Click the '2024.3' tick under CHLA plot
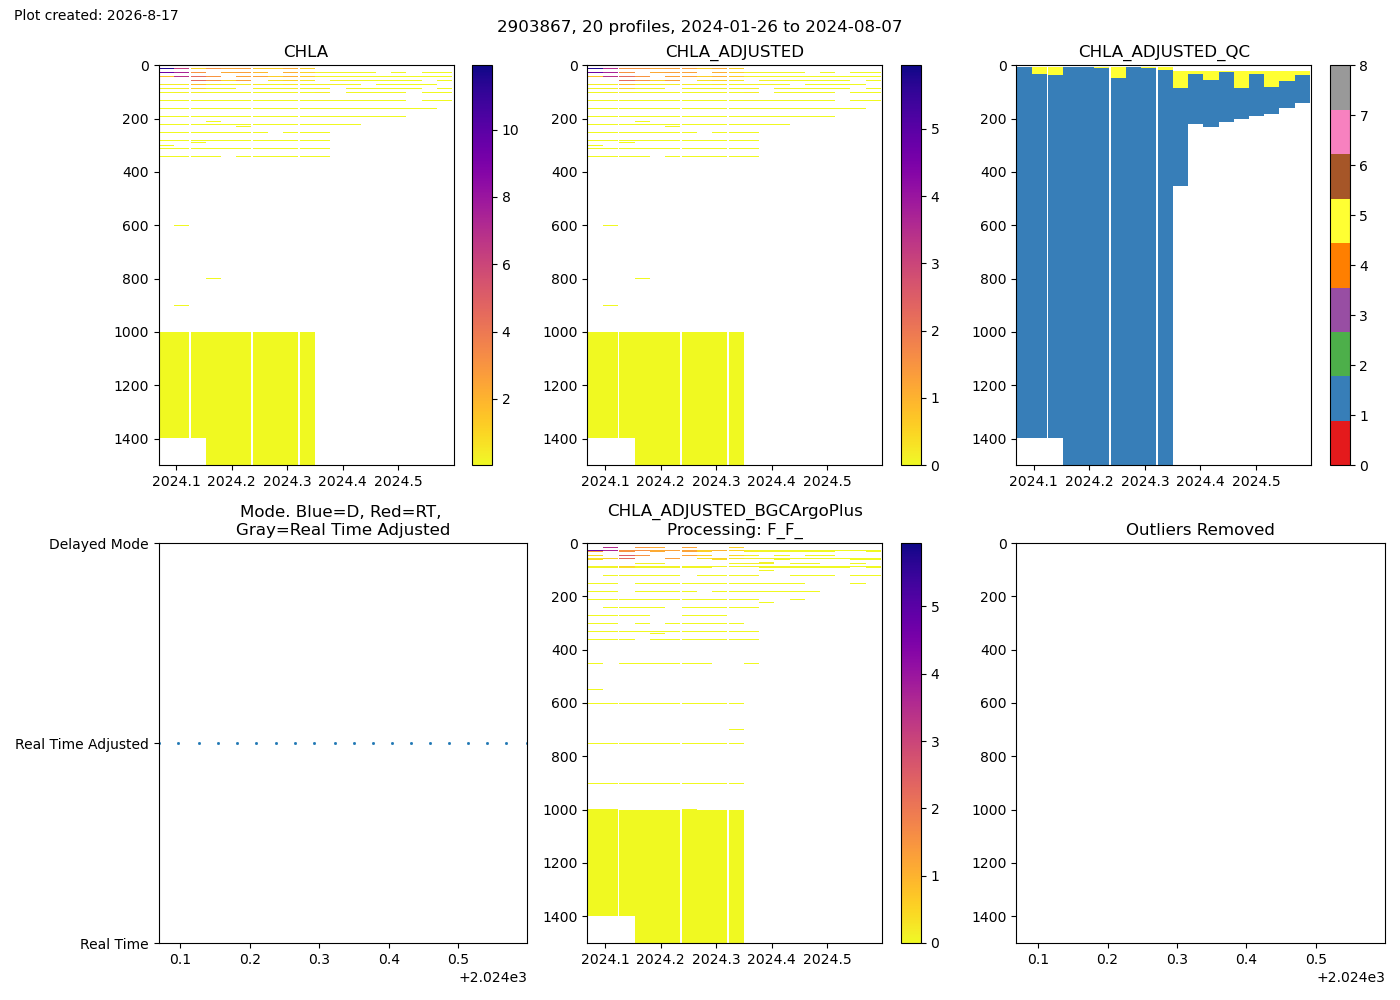1400x1000 pixels. click(287, 481)
